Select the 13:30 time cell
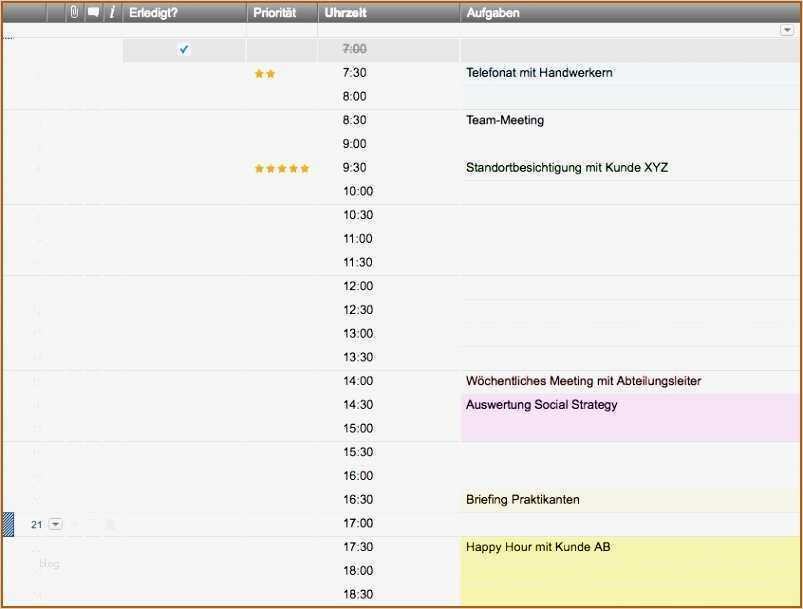 point(389,358)
